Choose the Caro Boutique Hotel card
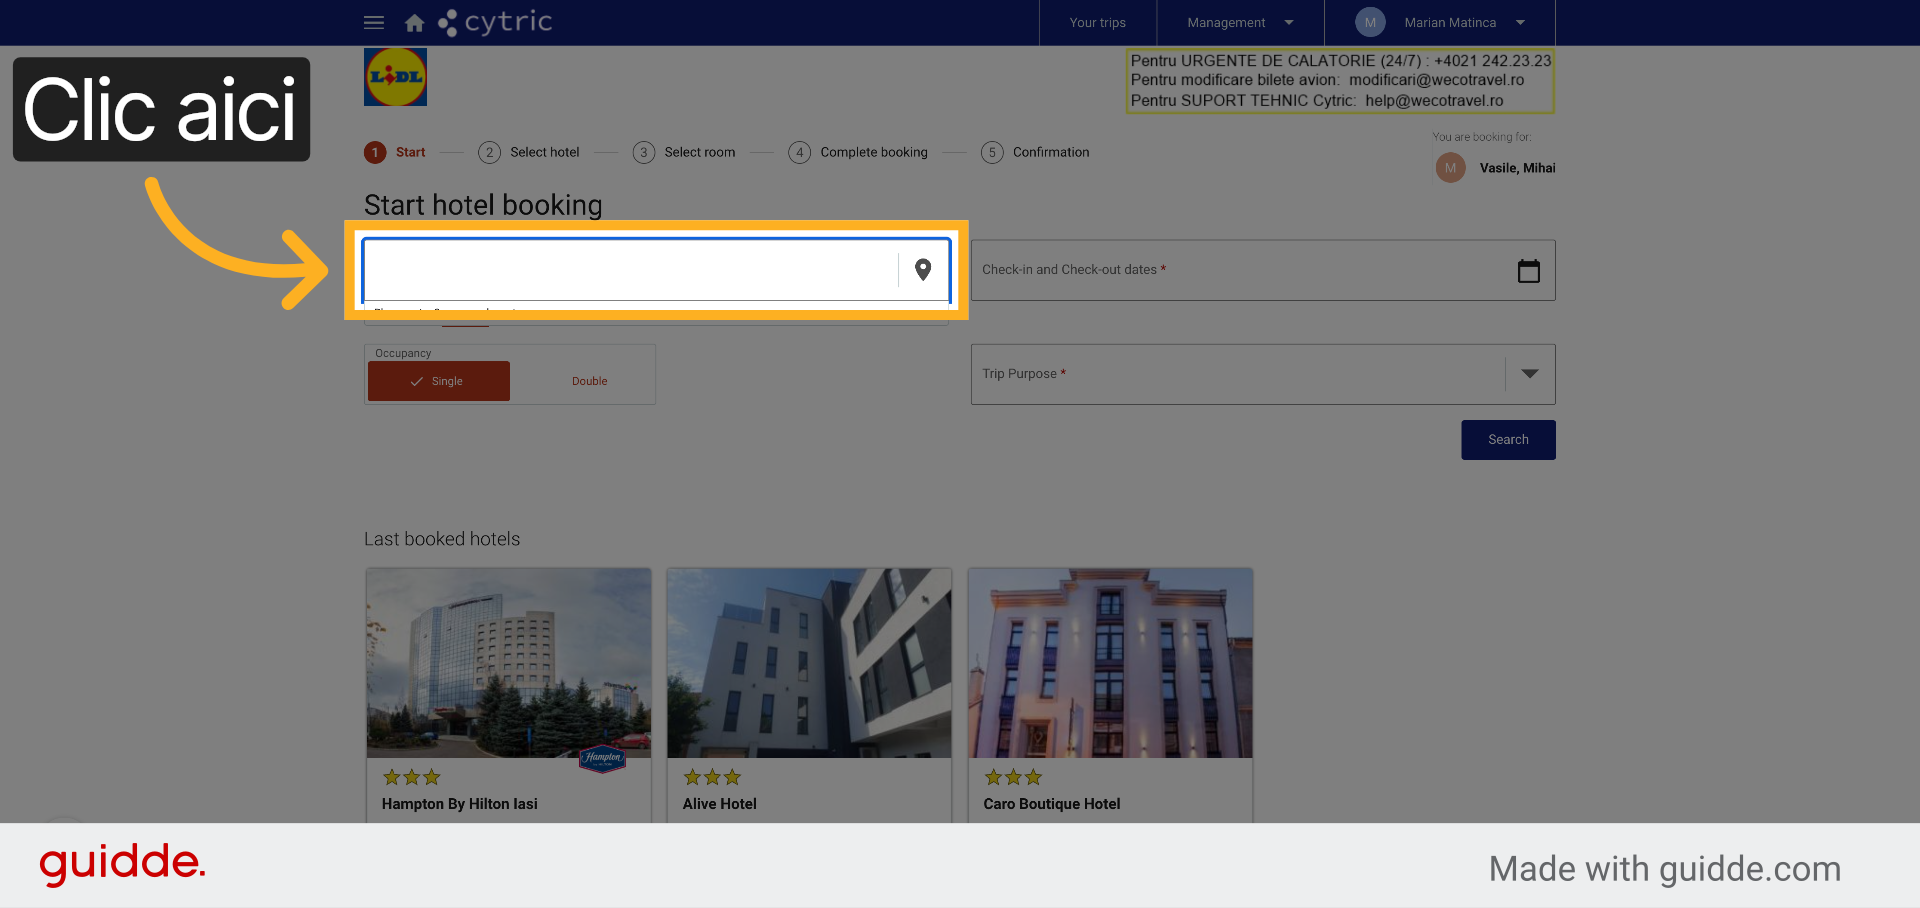This screenshot has width=1920, height=908. click(1110, 696)
